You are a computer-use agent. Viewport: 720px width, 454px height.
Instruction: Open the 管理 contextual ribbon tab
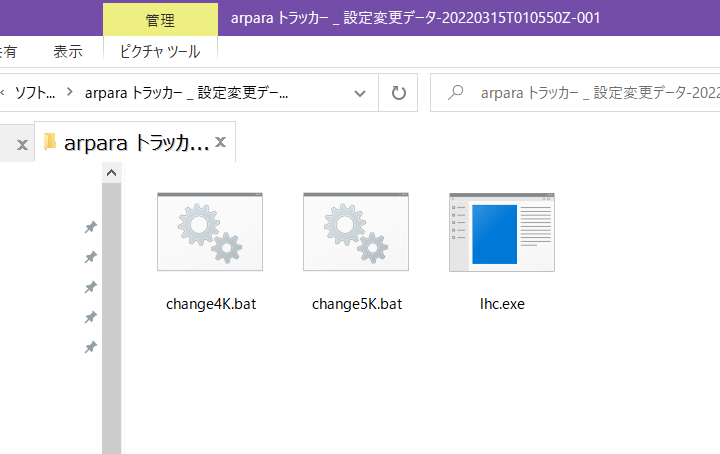[x=160, y=20]
